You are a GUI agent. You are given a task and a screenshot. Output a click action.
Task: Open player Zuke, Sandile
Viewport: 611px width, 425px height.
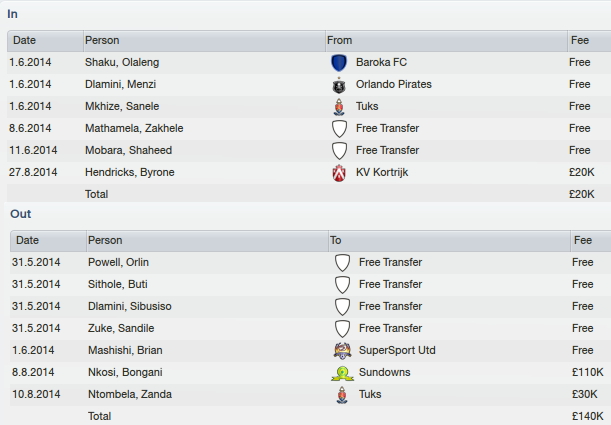(x=121, y=328)
